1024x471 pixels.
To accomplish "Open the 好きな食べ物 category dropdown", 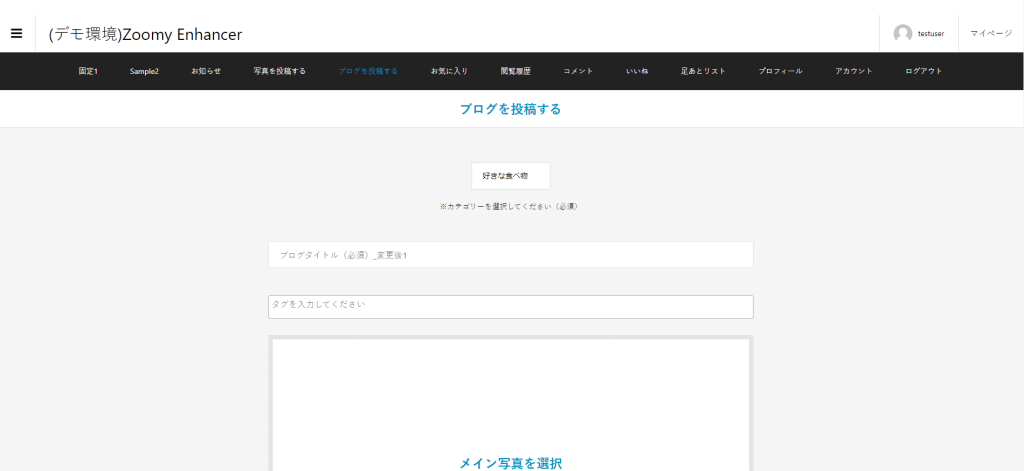I will coord(510,175).
